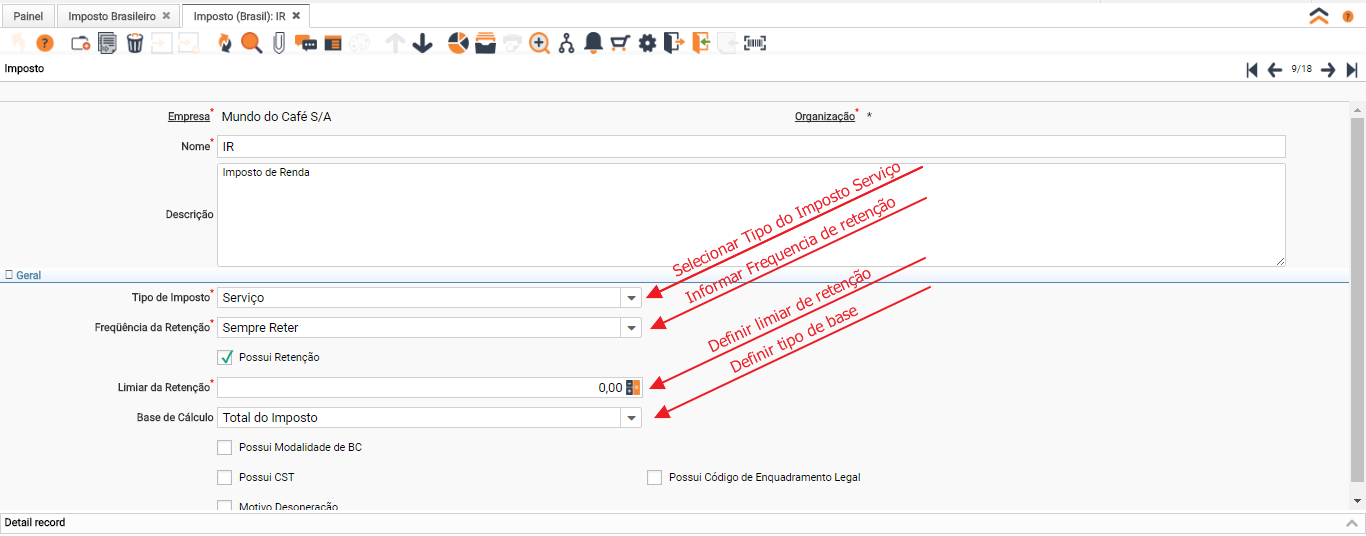Tick Possui Código de Enquadramento Legal
Image resolution: width=1366 pixels, height=536 pixels.
(655, 477)
